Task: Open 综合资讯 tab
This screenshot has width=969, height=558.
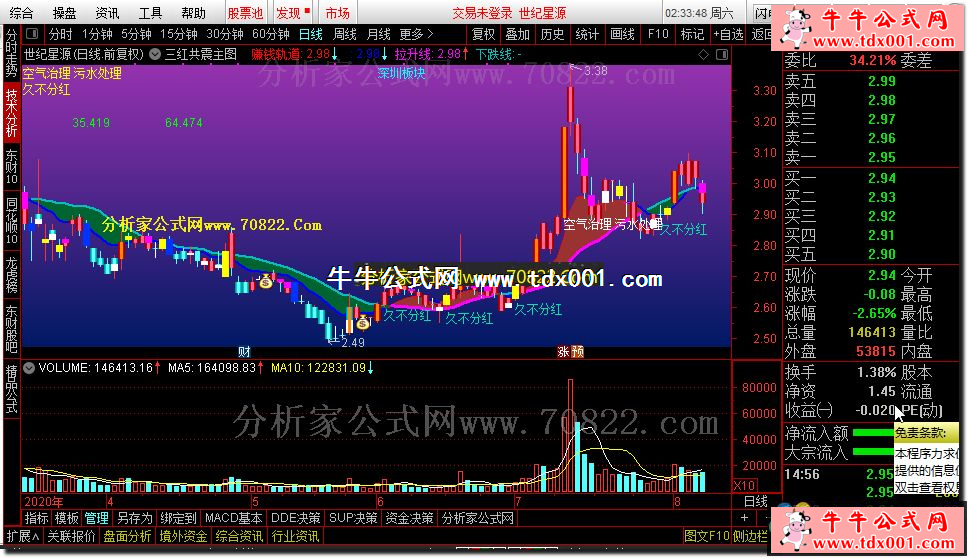Action: pyautogui.click(x=239, y=536)
